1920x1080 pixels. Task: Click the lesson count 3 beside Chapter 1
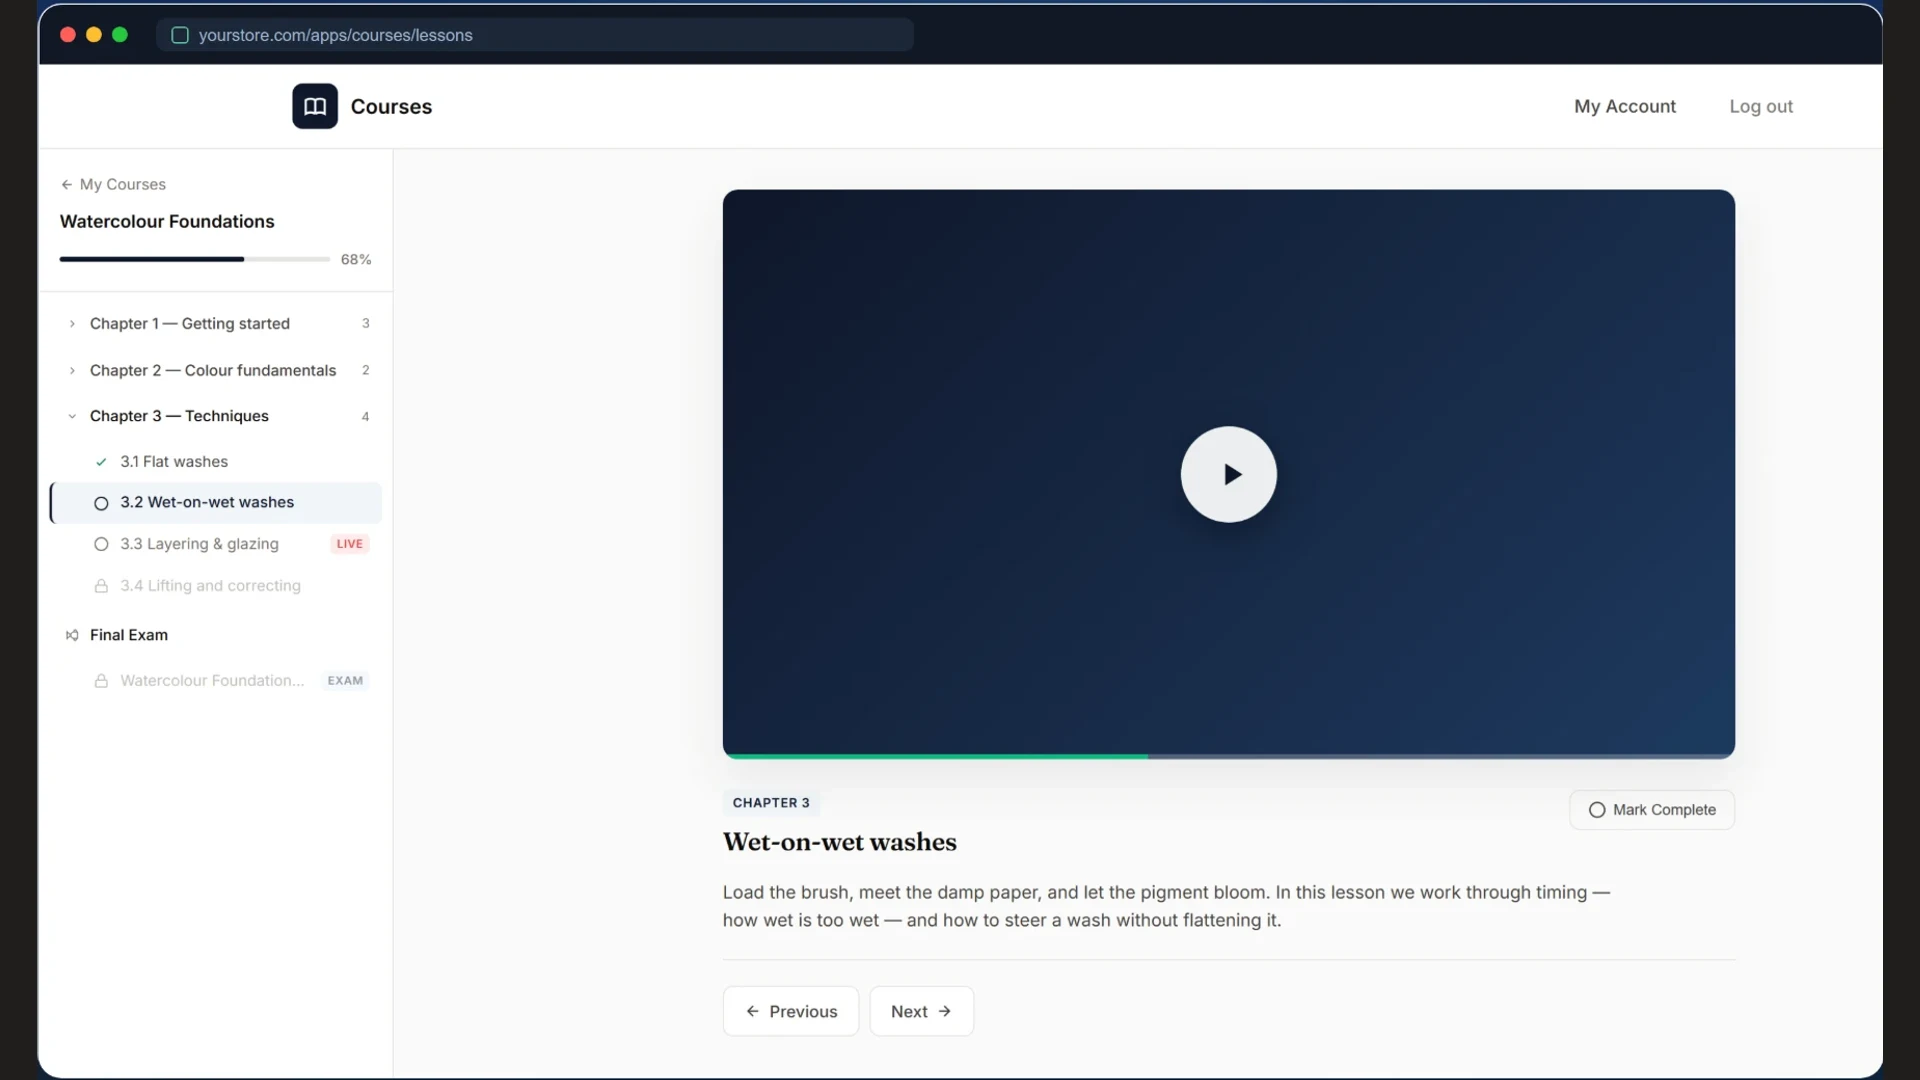point(365,323)
